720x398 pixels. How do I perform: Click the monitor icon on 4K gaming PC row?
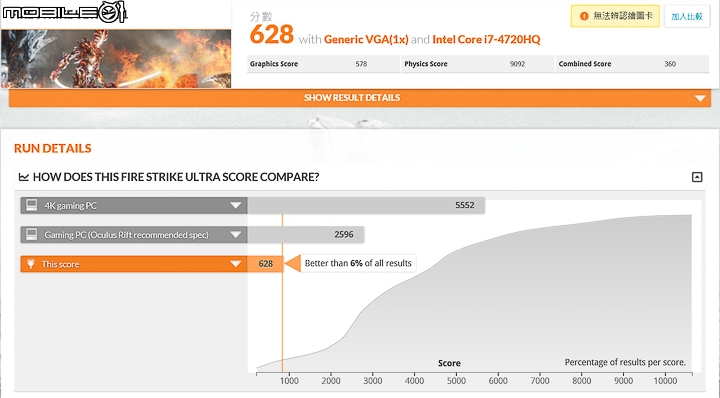coord(31,205)
